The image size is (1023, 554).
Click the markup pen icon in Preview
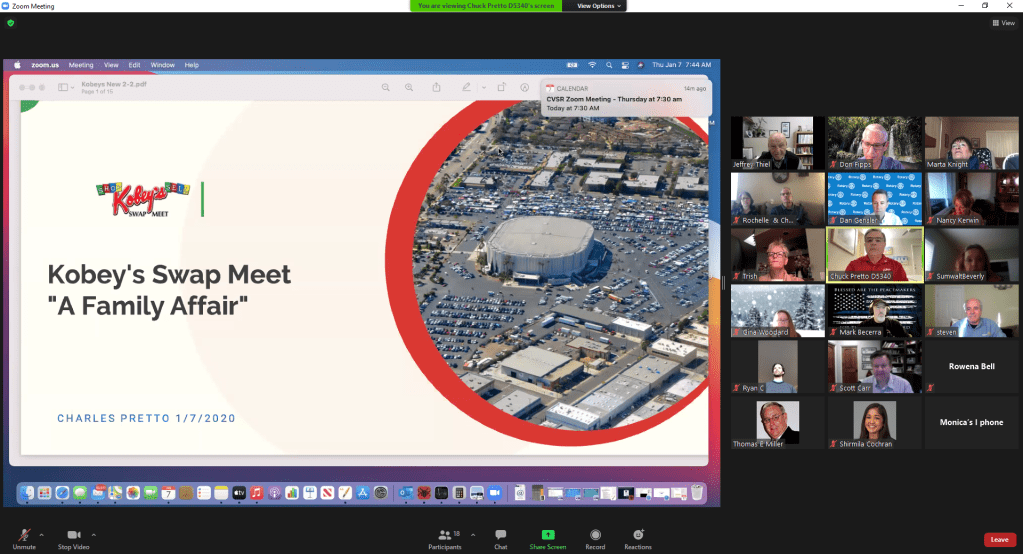466,87
